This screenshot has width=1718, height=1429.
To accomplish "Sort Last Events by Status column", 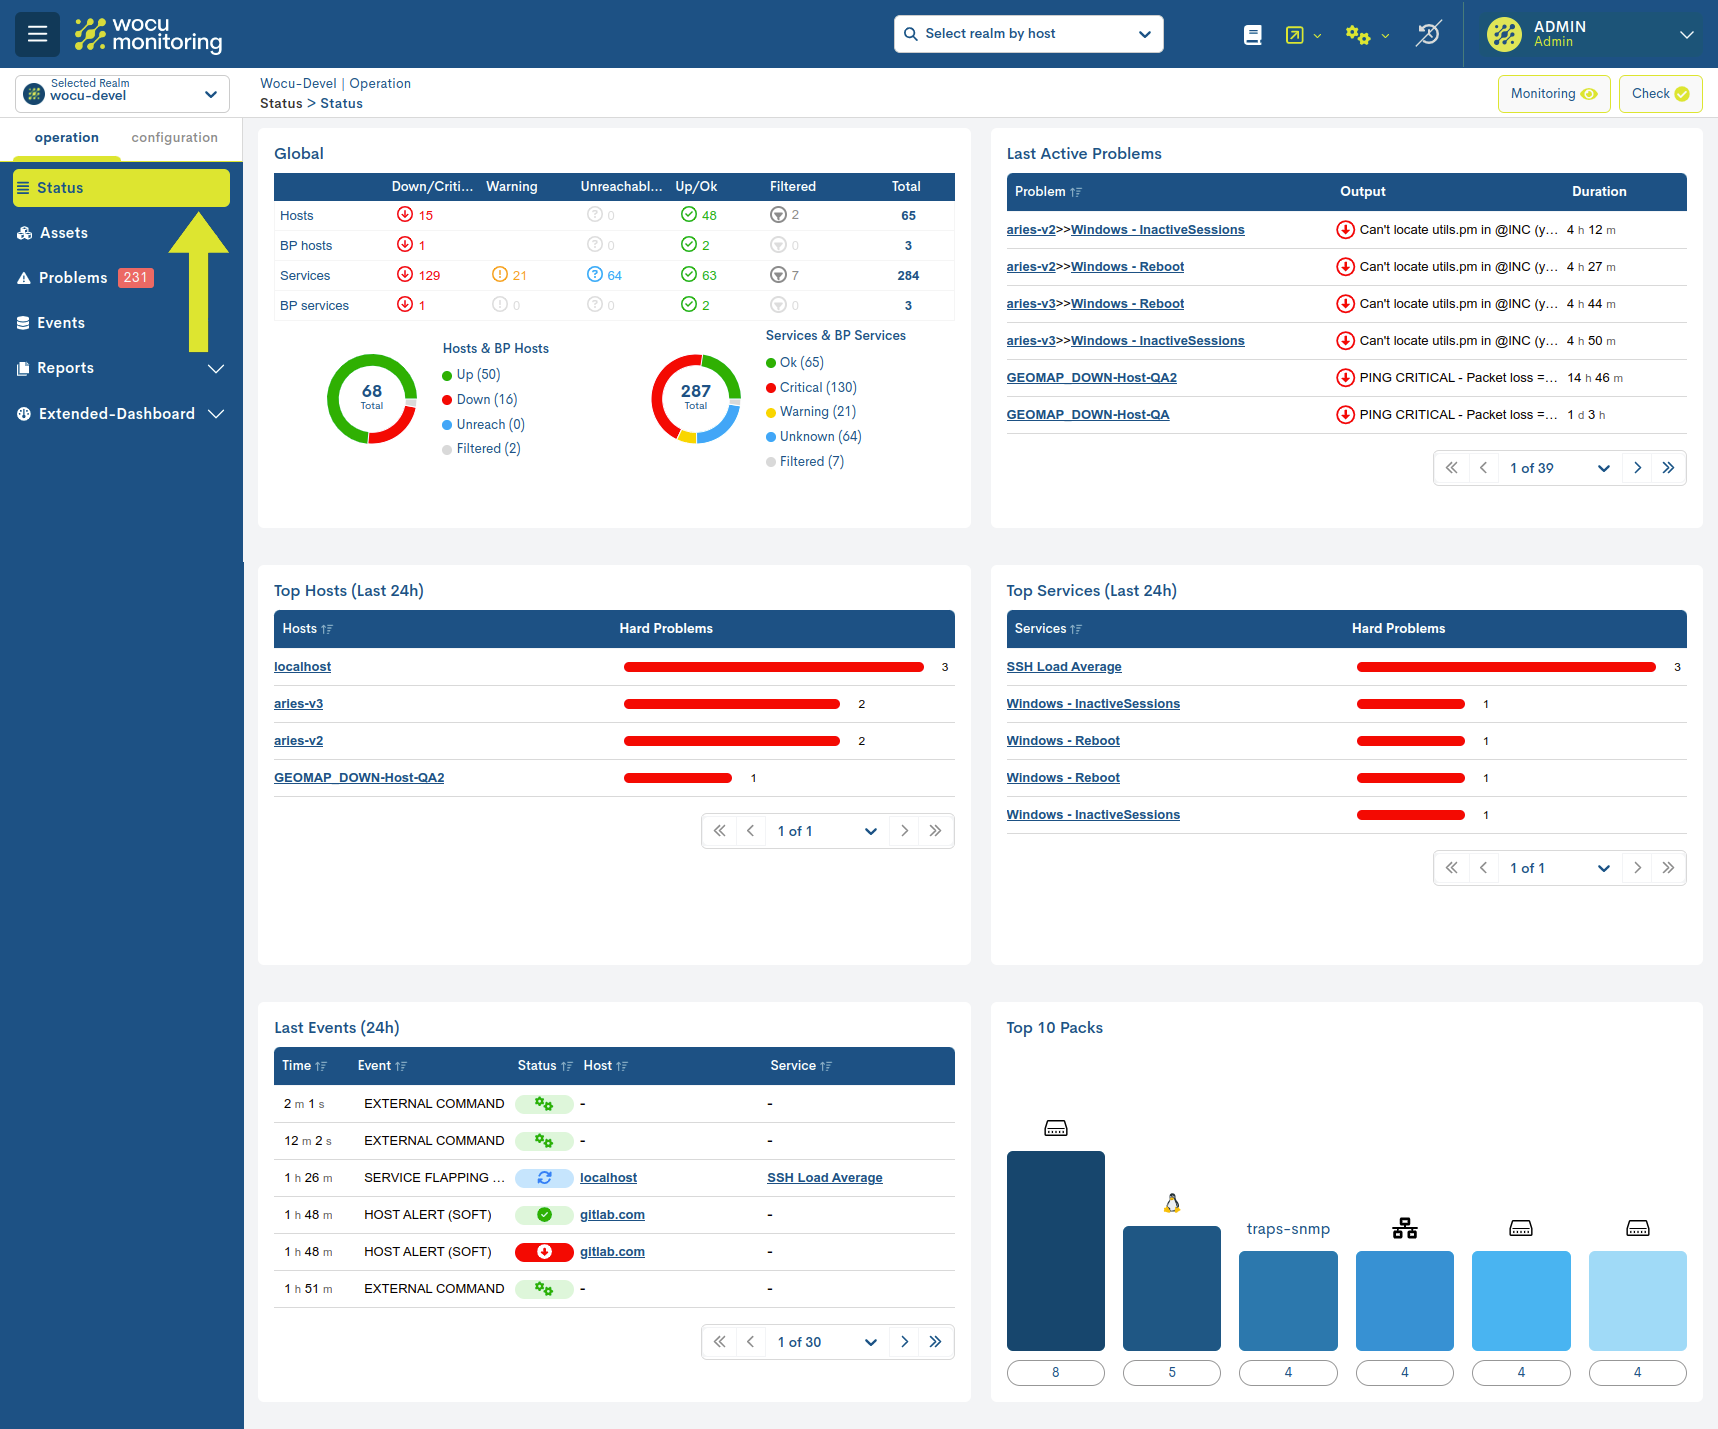I will pyautogui.click(x=567, y=1066).
